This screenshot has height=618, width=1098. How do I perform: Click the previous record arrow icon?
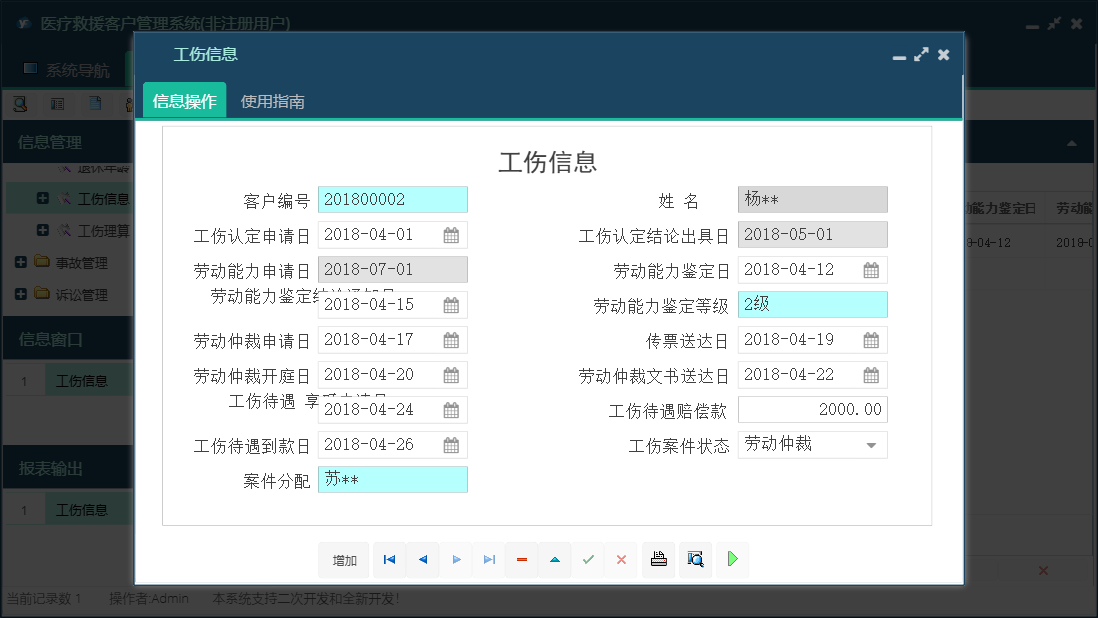(x=422, y=560)
